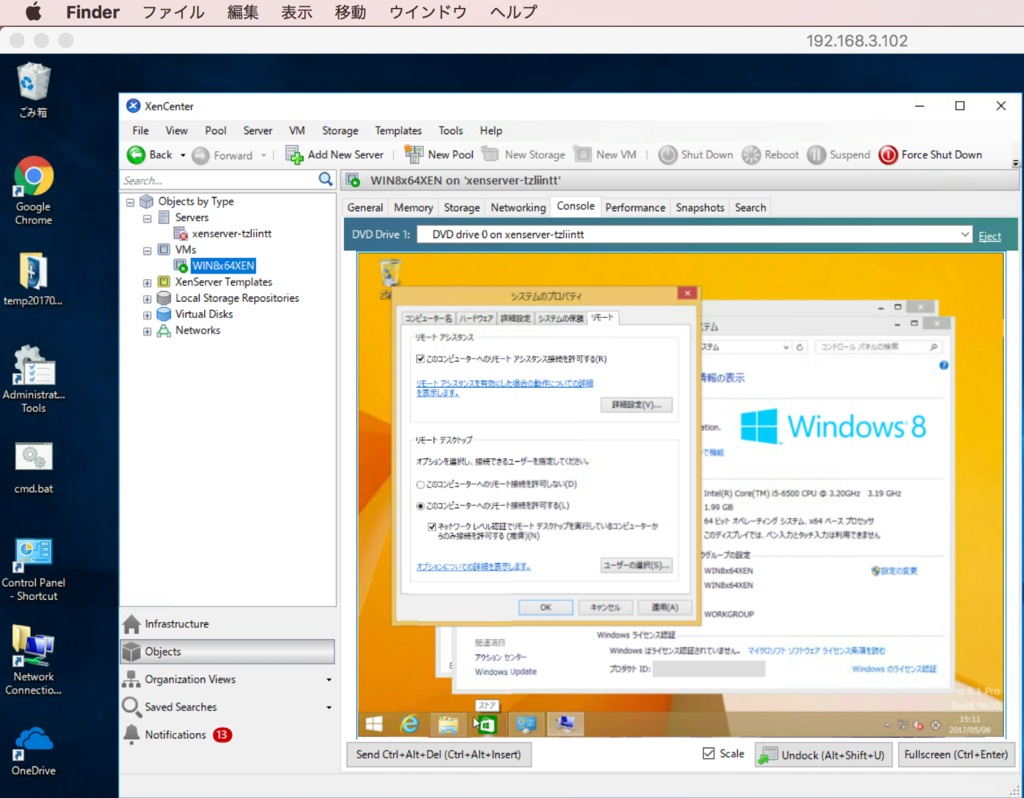The image size is (1024, 798).
Task: Select xenserver-tzliintt in the tree
Action: click(231, 234)
